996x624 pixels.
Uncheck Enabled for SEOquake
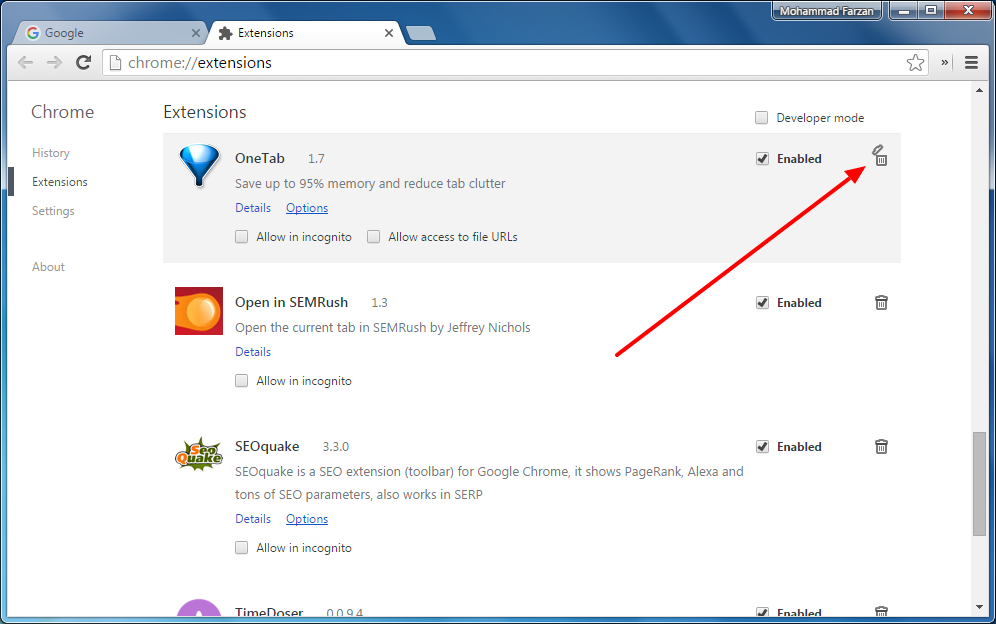click(x=762, y=447)
